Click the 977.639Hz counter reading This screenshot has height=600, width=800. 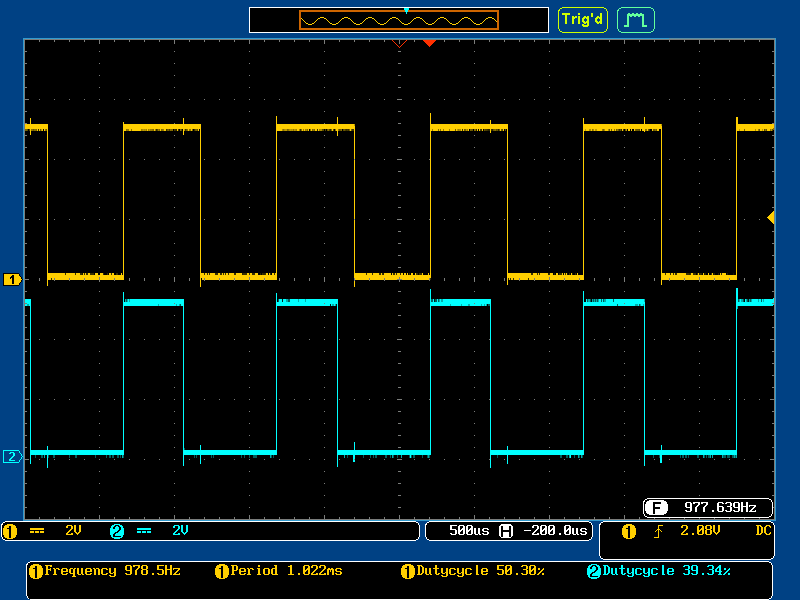[x=720, y=507]
